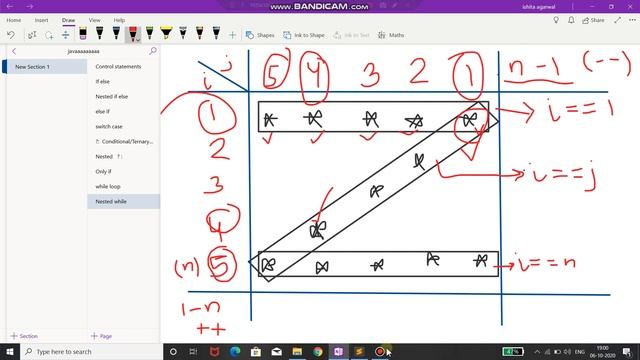The height and width of the screenshot is (360, 640).
Task: Add a new section
Action: 24,336
